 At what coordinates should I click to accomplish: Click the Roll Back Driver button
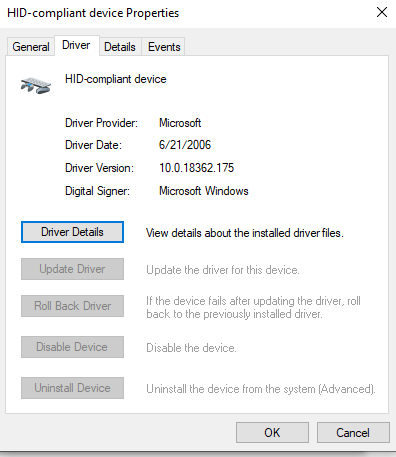click(x=72, y=306)
